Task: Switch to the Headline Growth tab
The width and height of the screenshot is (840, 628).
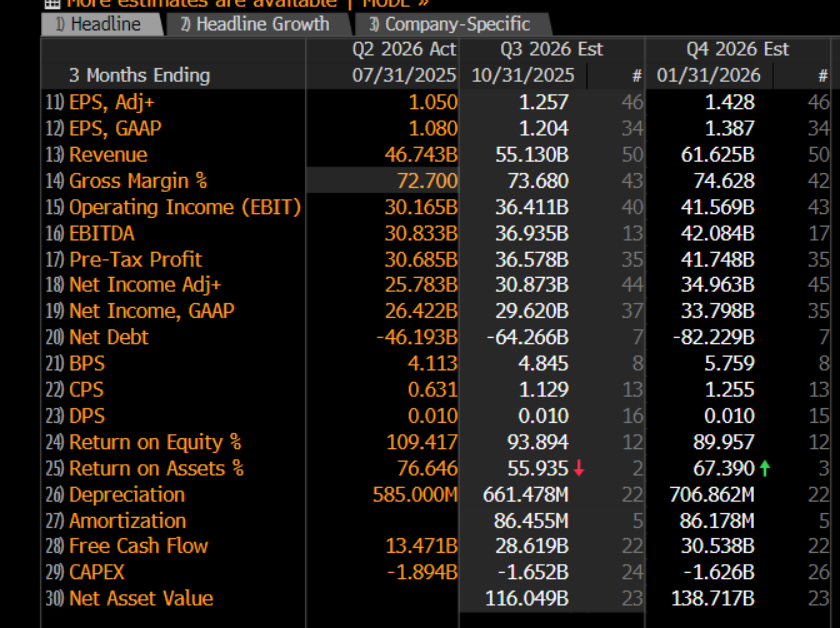Action: (x=255, y=24)
